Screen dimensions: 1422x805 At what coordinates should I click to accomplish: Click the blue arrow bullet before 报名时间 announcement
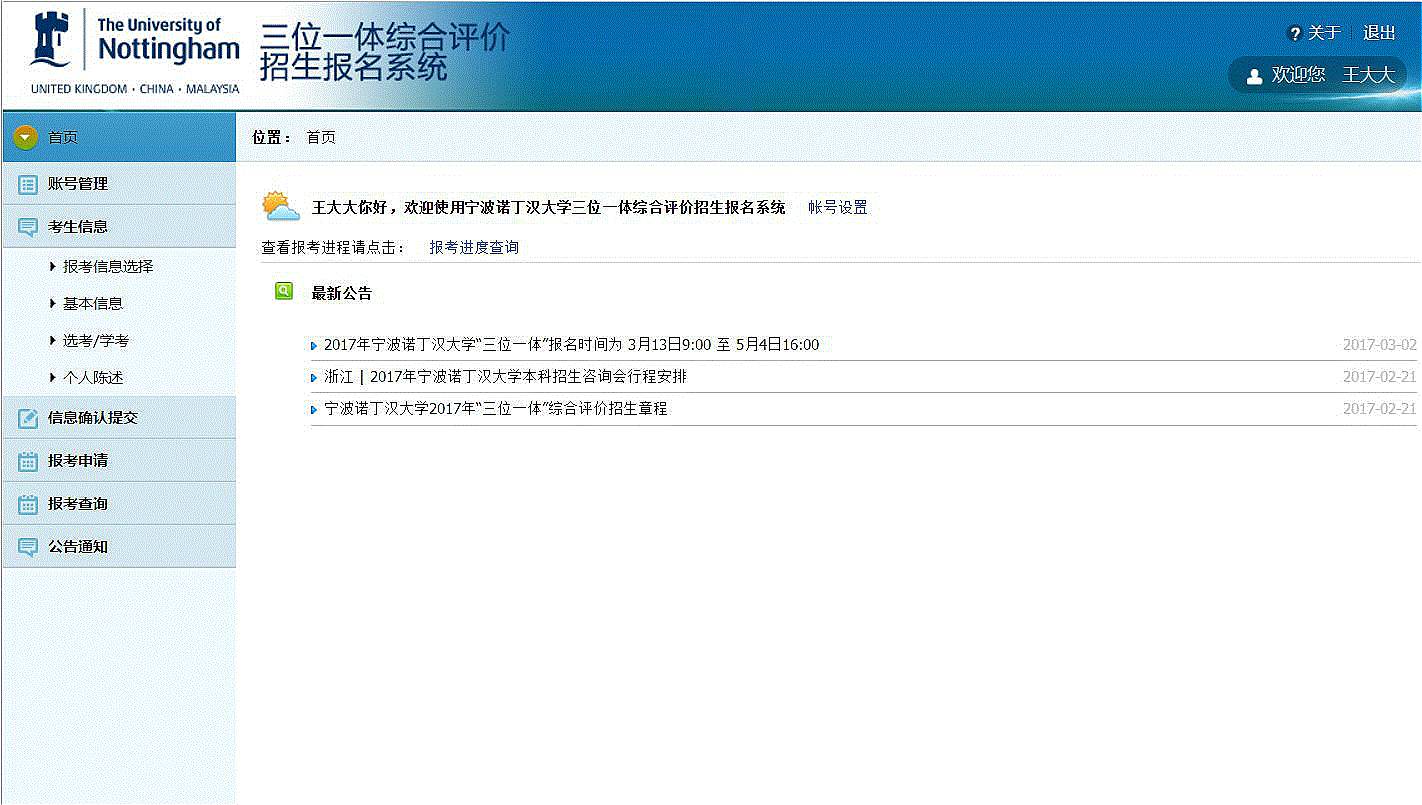[314, 346]
